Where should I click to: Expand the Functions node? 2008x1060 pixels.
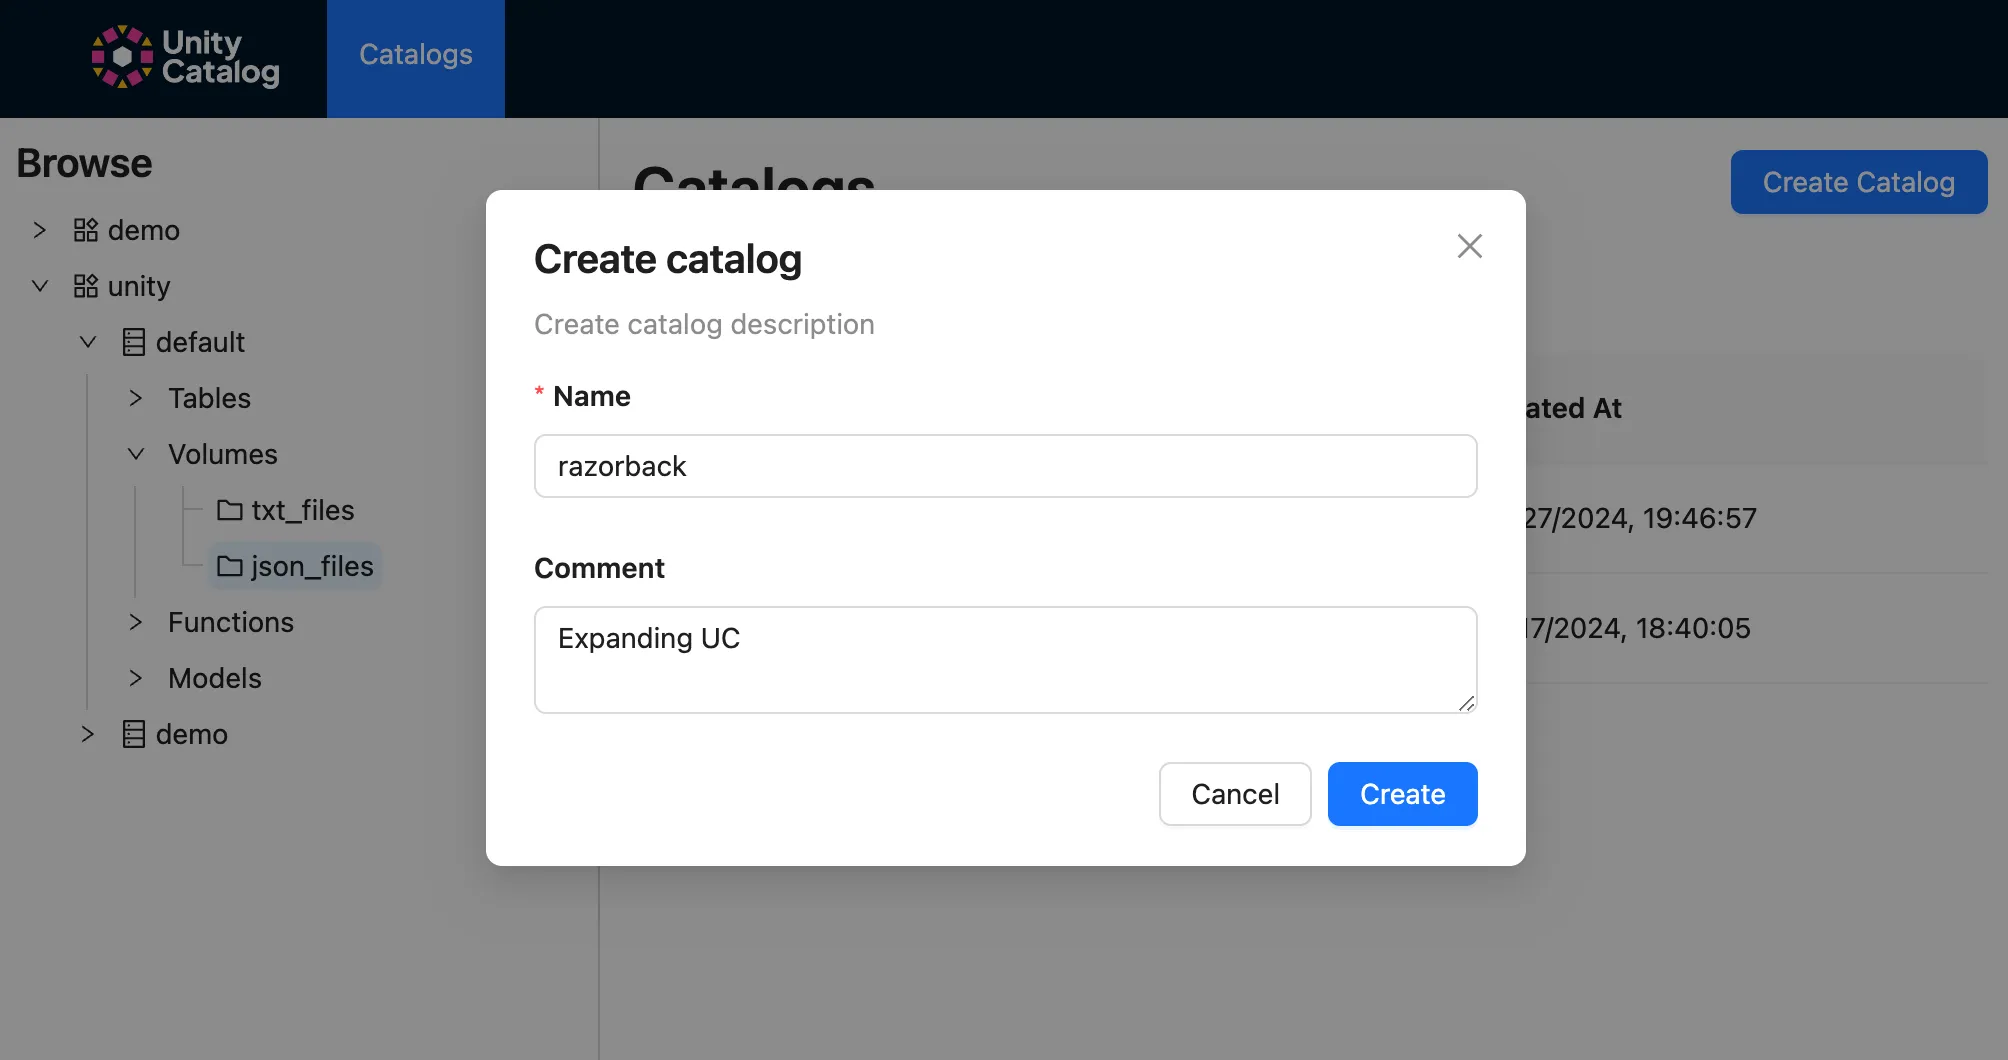point(136,622)
